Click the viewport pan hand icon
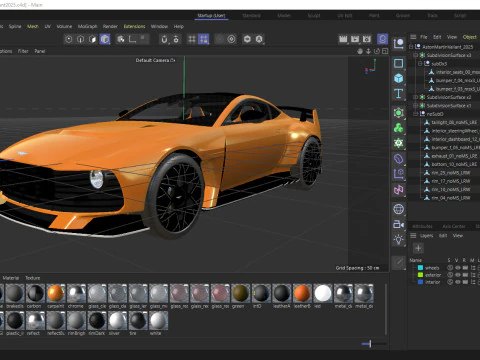Viewport: 480px width, 360px height. (x=360, y=51)
